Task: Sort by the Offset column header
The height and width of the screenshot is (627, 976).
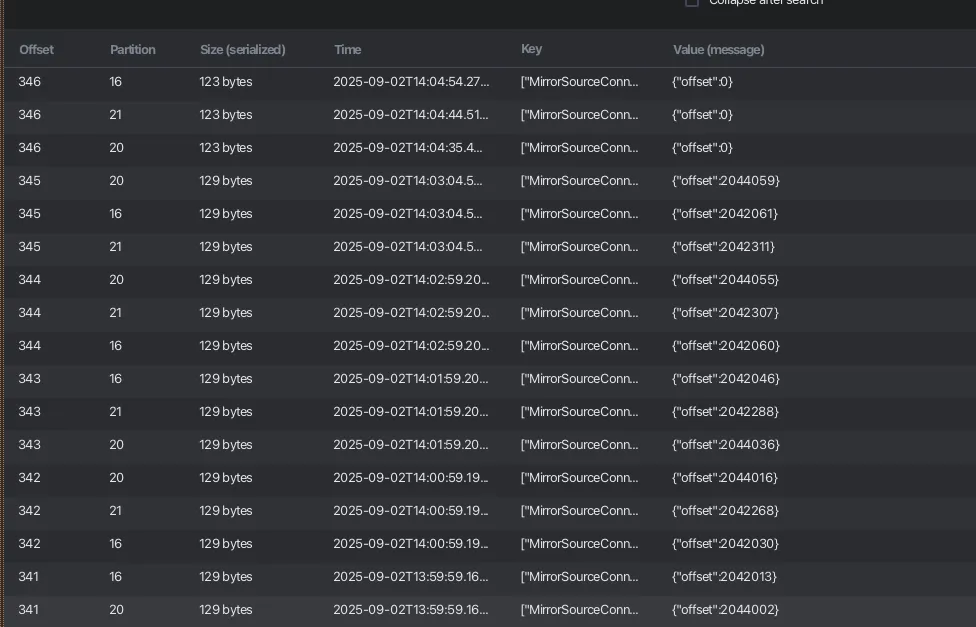Action: pyautogui.click(x=36, y=50)
